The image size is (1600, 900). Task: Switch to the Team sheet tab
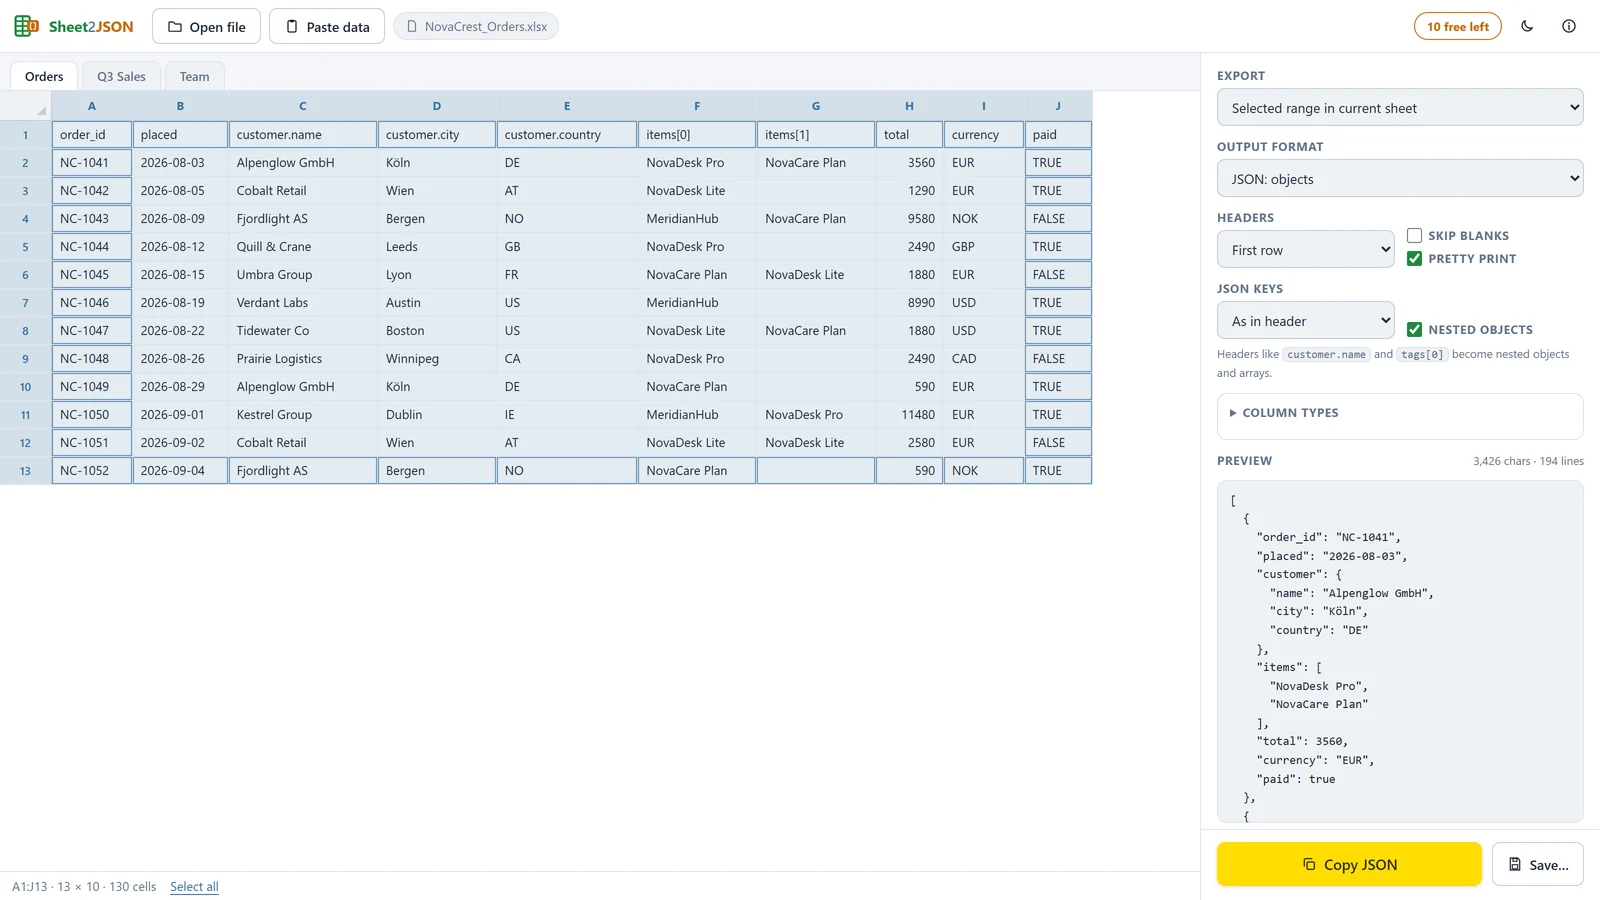195,76
